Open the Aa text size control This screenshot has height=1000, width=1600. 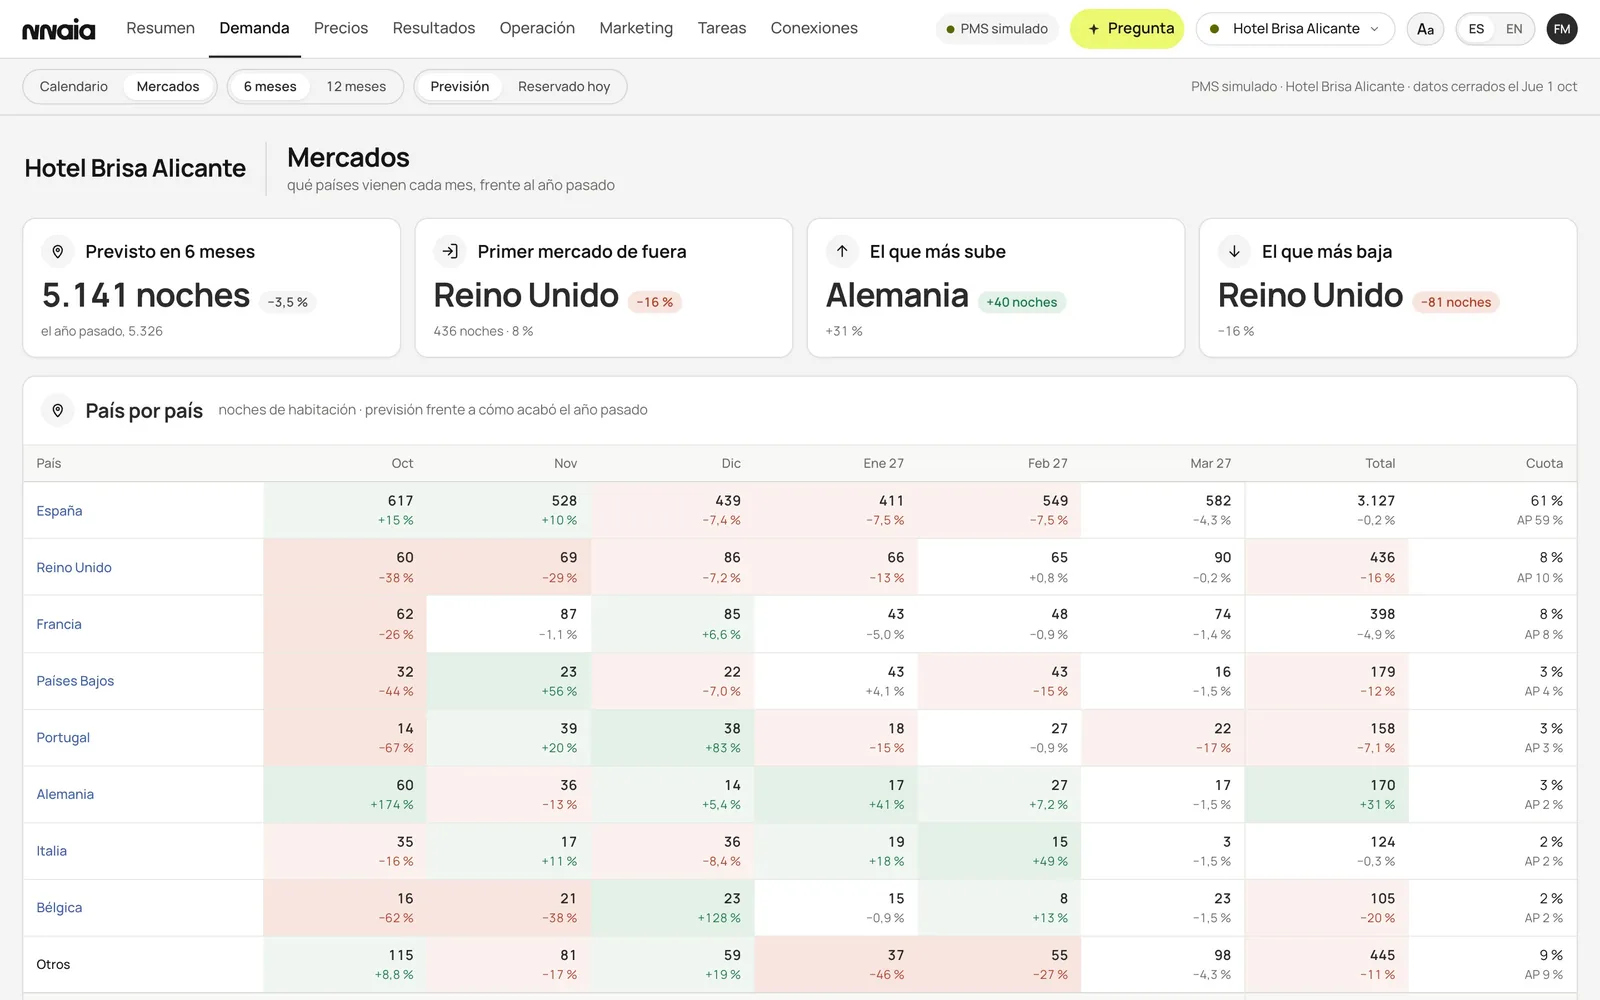pyautogui.click(x=1425, y=29)
